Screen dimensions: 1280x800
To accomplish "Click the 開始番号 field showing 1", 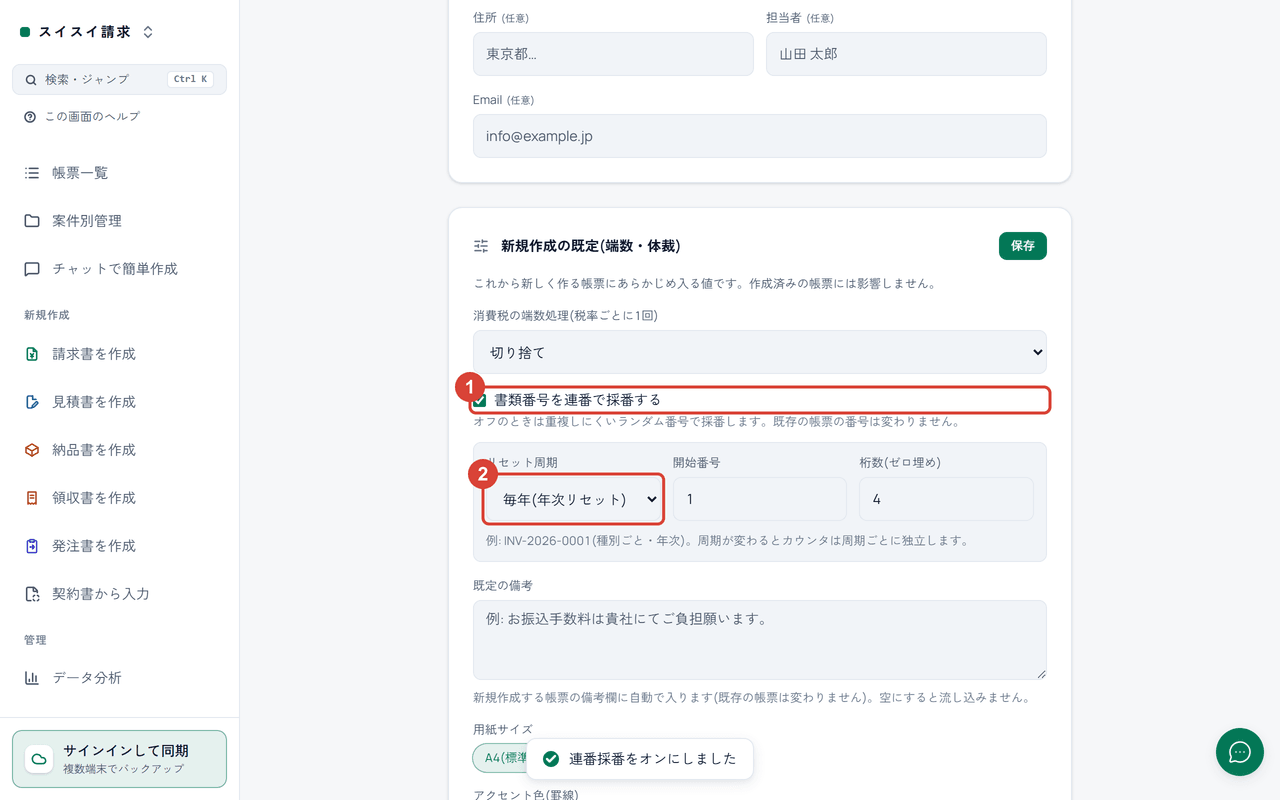I will click(x=760, y=499).
